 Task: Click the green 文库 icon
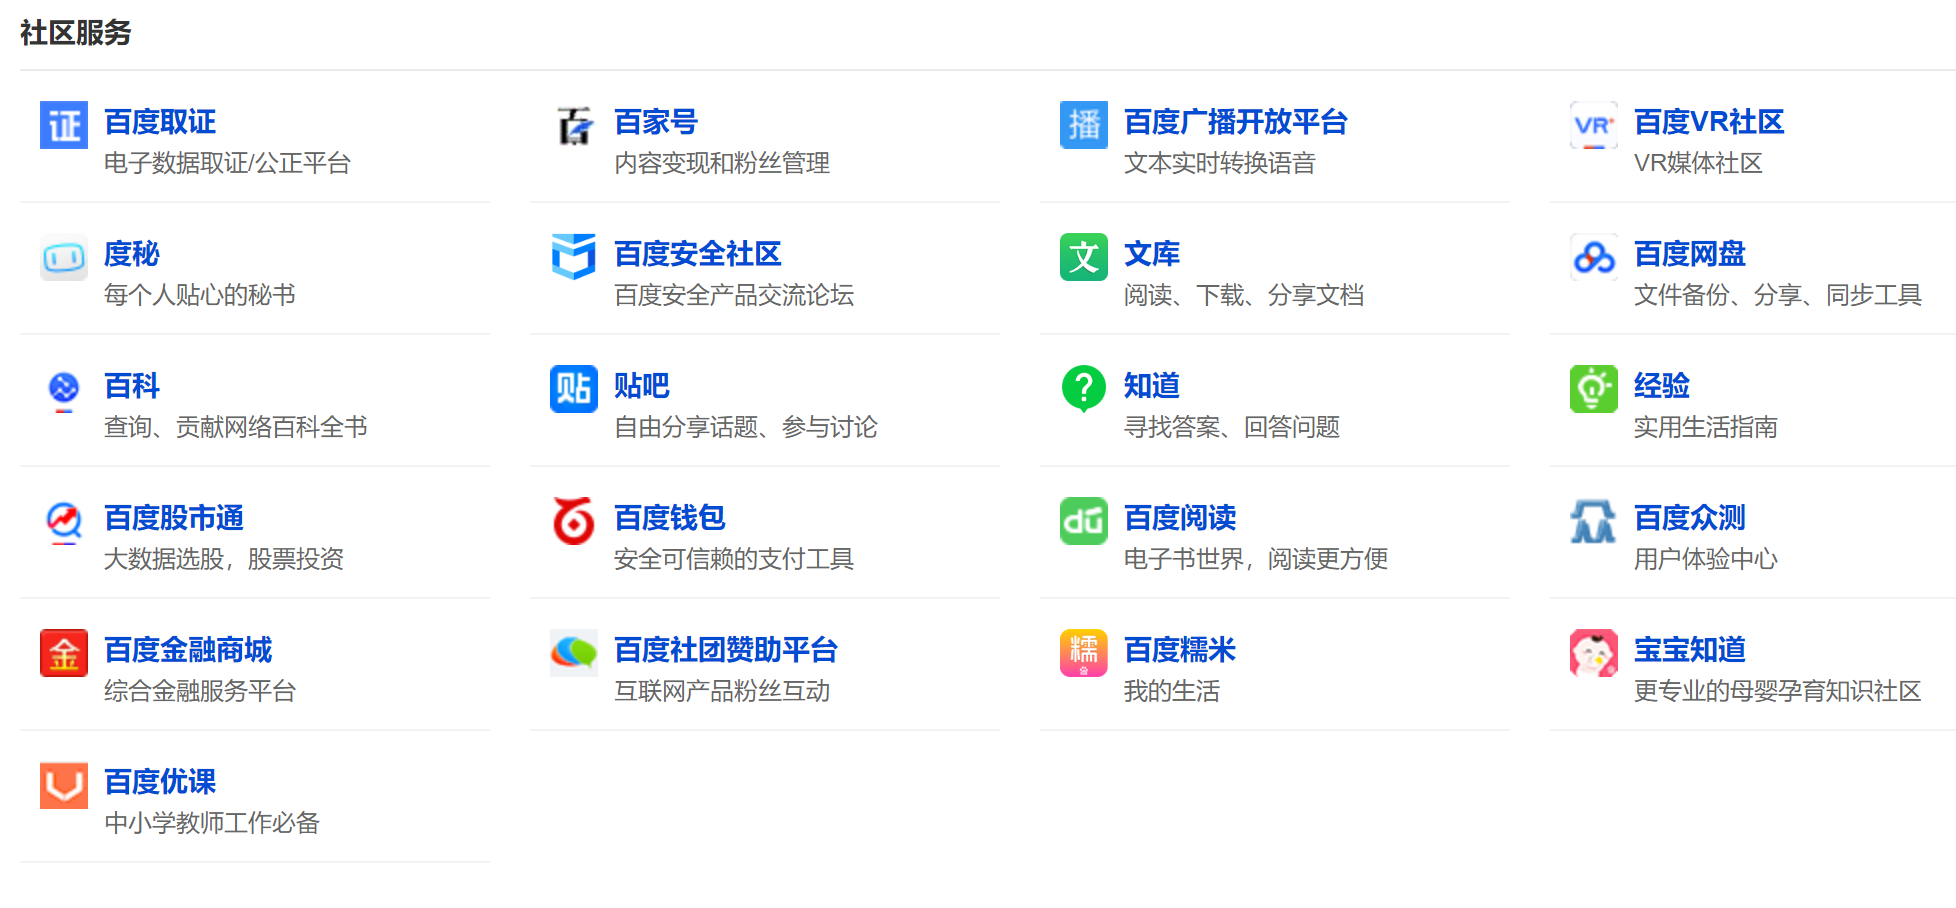coord(1084,257)
